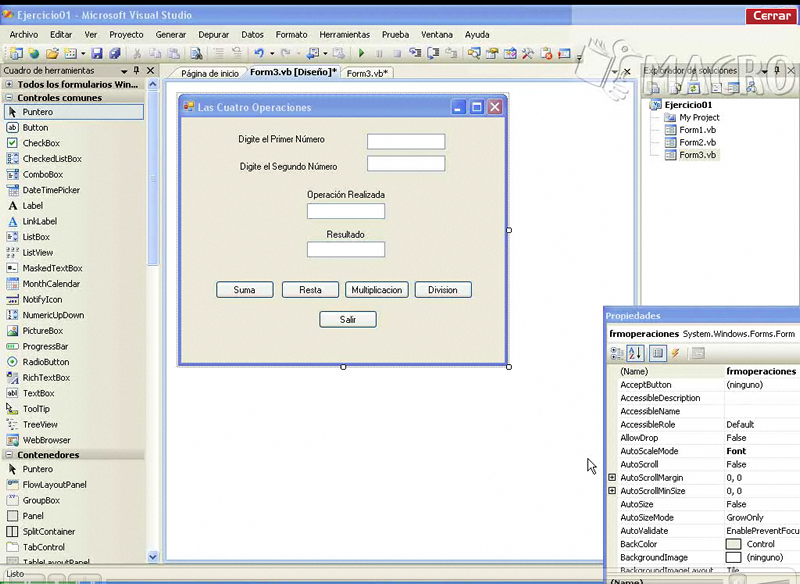Open the Depurar menu
The height and width of the screenshot is (584, 800).
[213, 33]
